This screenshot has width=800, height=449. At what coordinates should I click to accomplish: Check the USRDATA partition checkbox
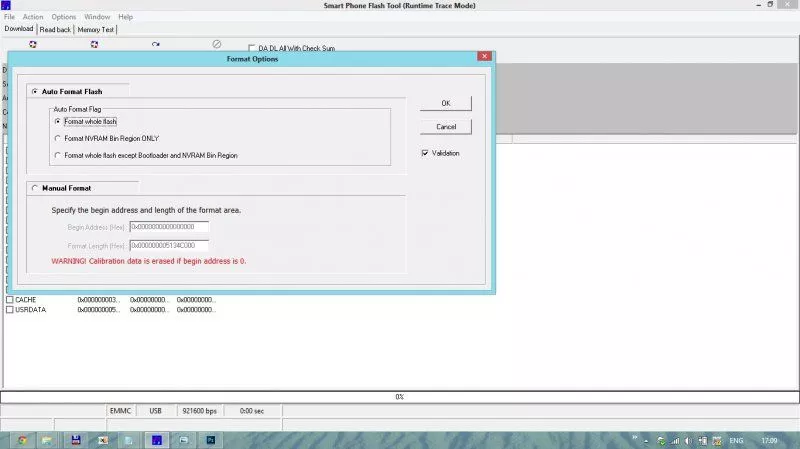[x=10, y=310]
